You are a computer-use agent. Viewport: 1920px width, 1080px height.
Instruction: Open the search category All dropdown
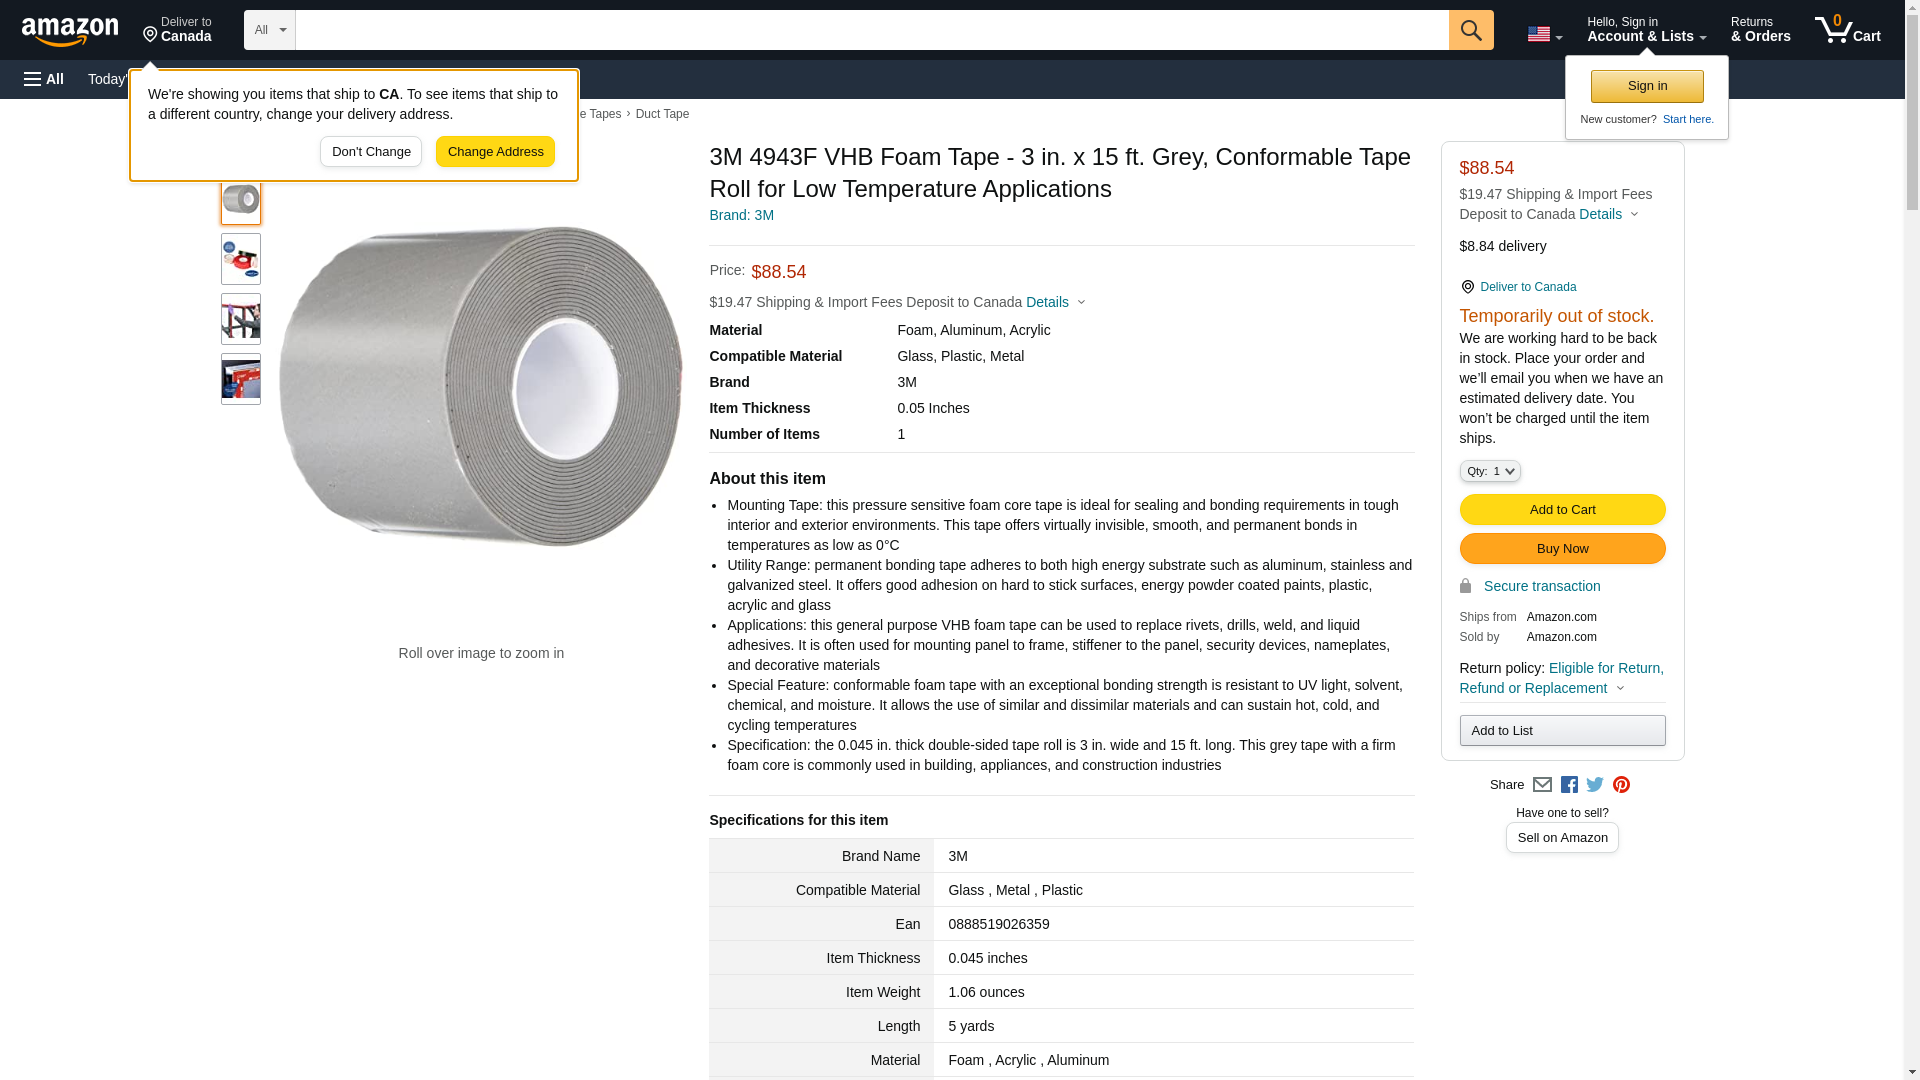coord(269,30)
